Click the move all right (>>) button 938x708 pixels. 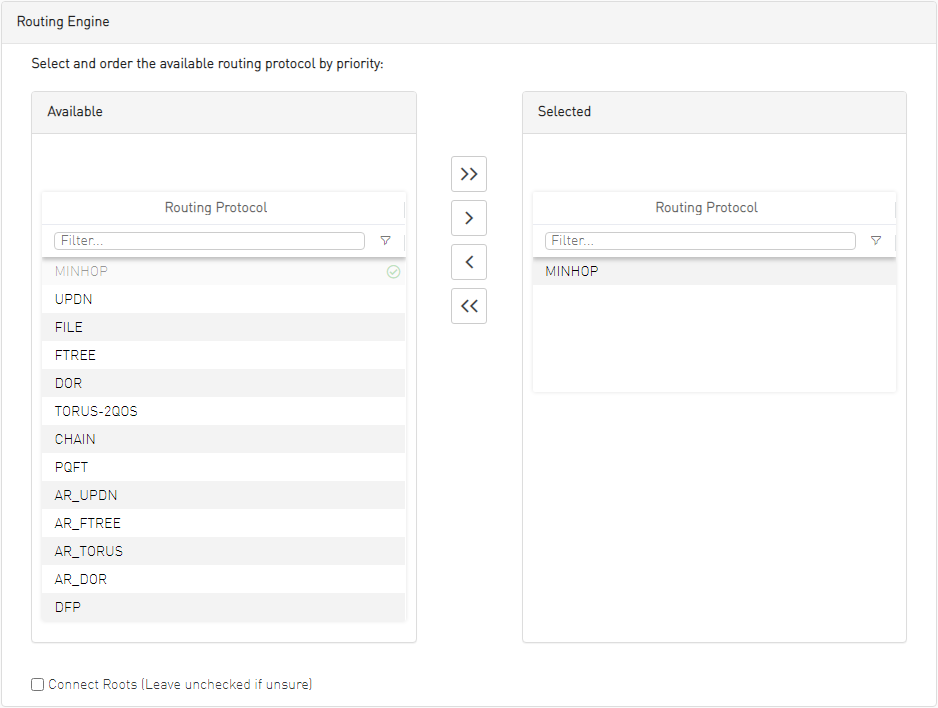(x=469, y=174)
